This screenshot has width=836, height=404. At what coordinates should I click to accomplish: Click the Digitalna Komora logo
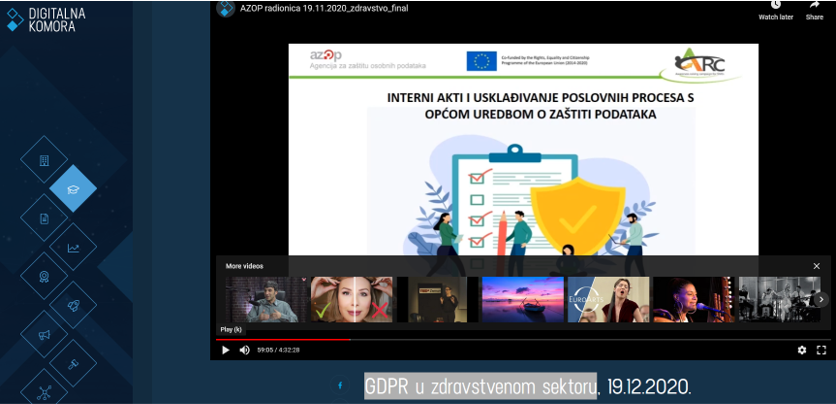[45, 20]
